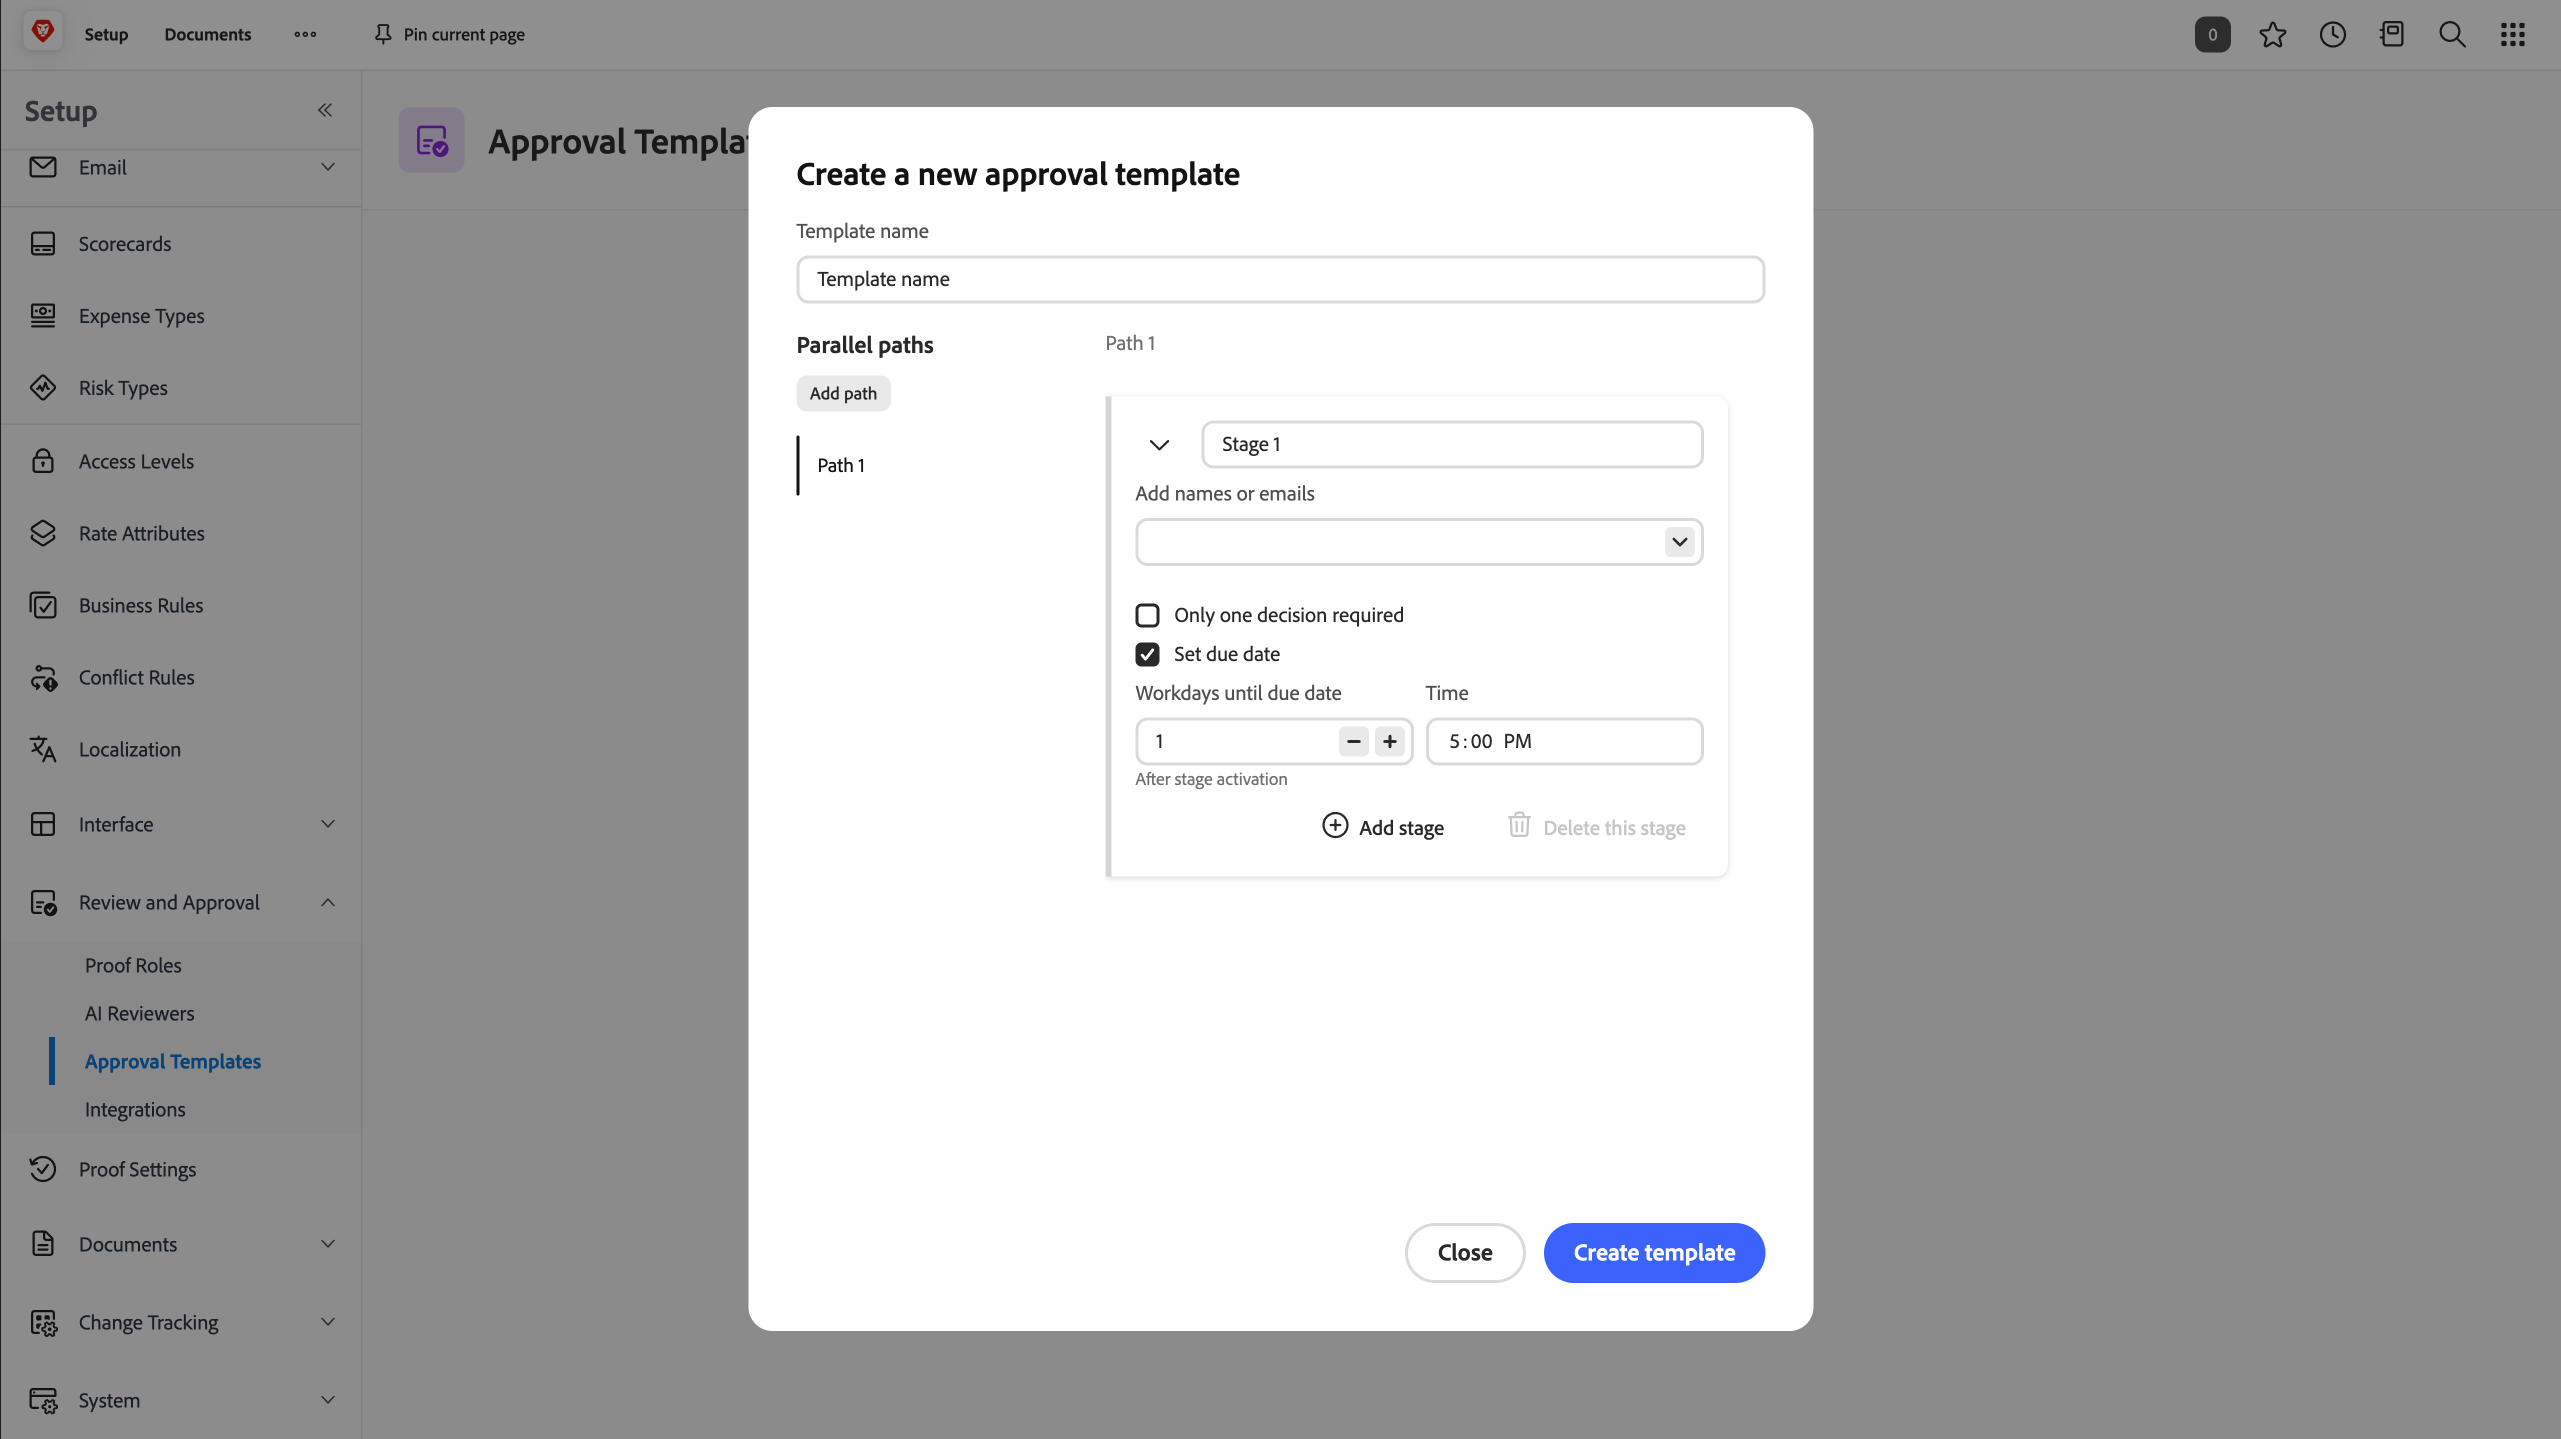Screen dimensions: 2561x1439
Task: Click the Risk Types sidebar icon
Action: pos(43,388)
